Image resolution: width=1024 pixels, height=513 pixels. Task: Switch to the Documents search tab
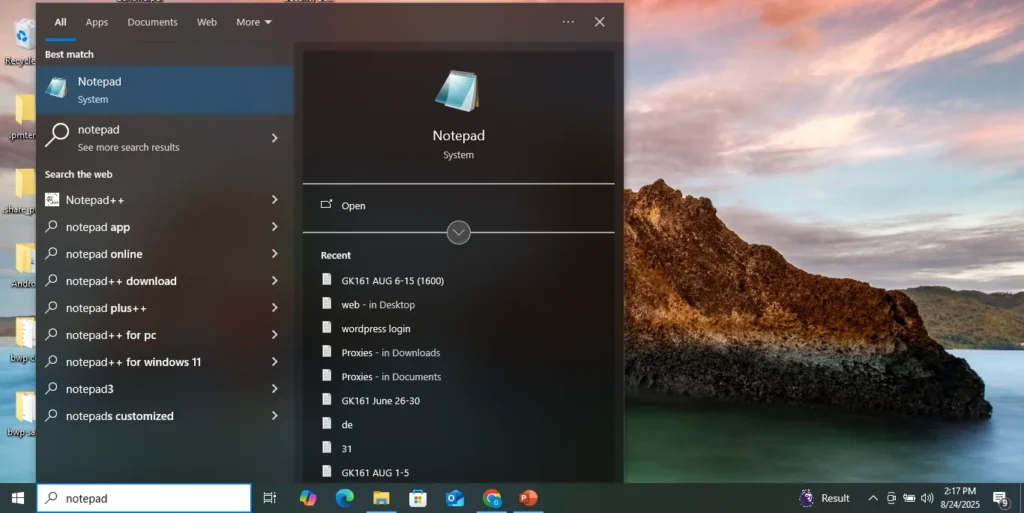[152, 22]
